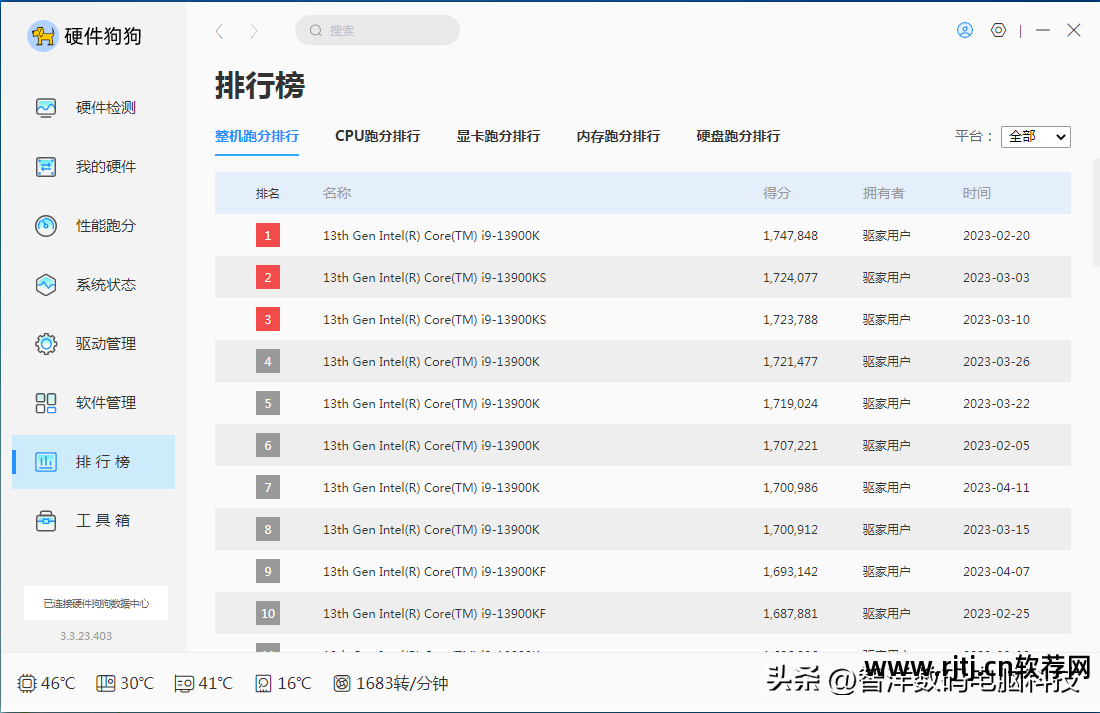Select rank 9 i9-13900KF name
This screenshot has height=713, width=1100.
pyautogui.click(x=434, y=571)
